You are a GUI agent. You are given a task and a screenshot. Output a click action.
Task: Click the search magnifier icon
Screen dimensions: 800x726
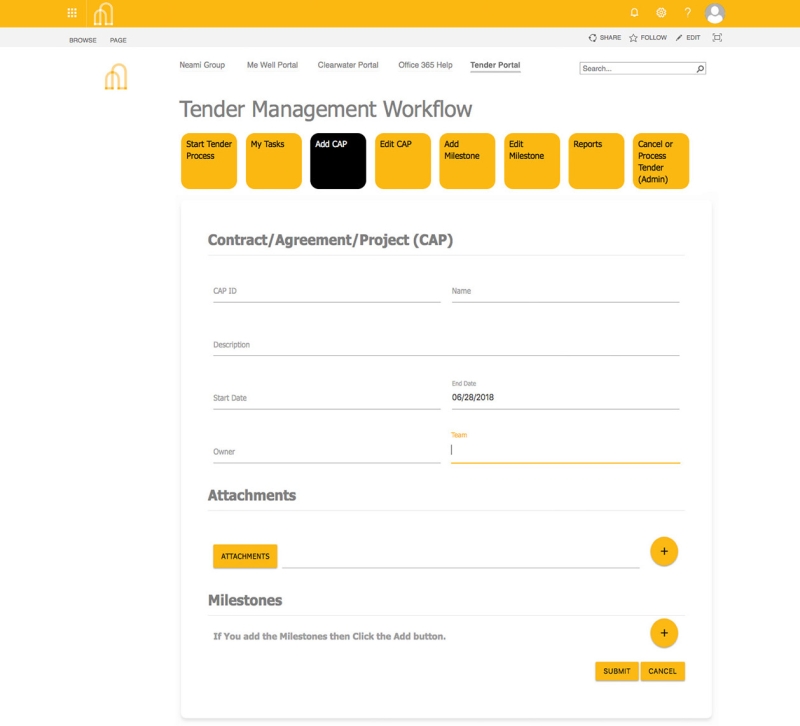click(700, 69)
